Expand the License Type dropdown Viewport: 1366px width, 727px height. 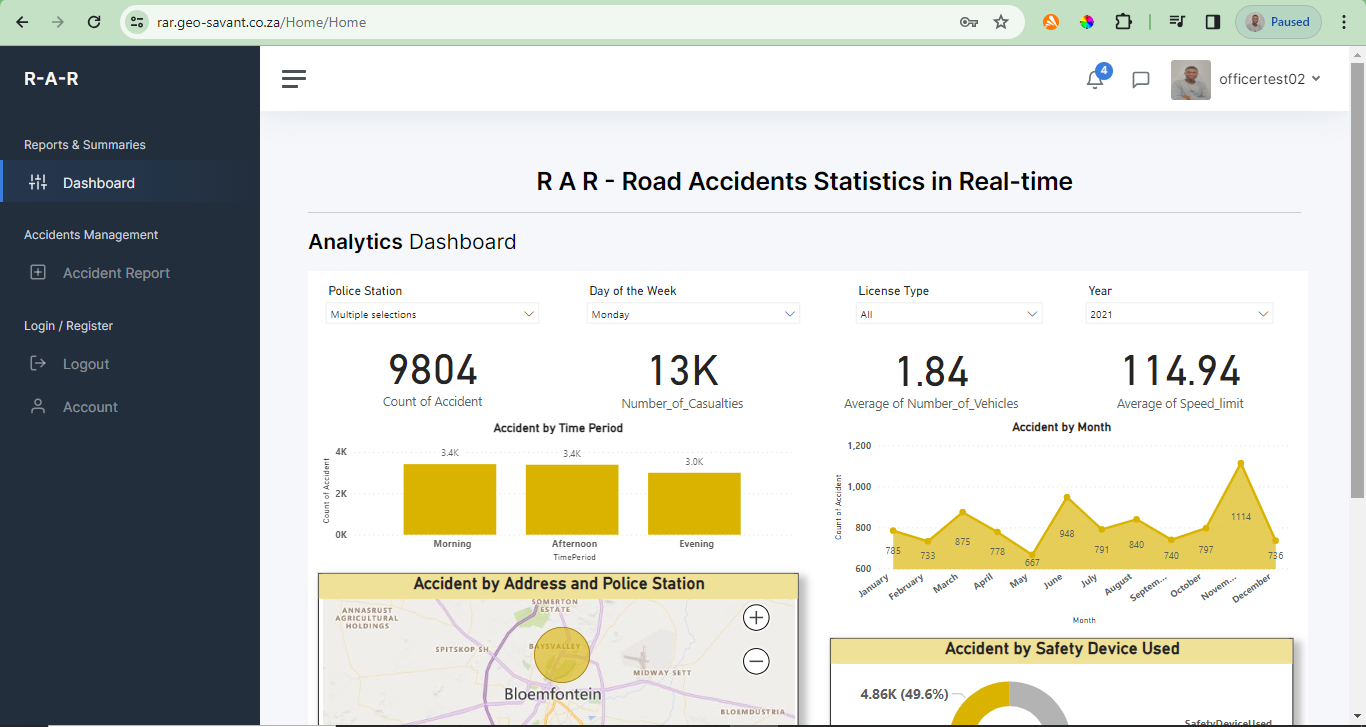(x=949, y=314)
